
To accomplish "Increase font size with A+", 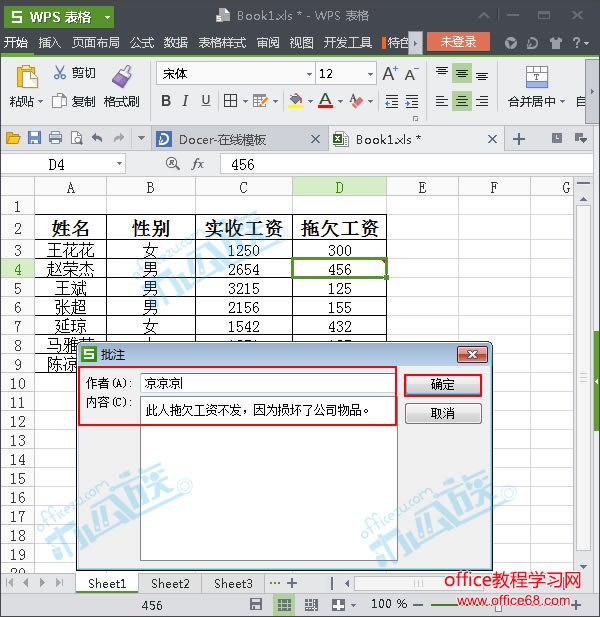I will (x=390, y=74).
